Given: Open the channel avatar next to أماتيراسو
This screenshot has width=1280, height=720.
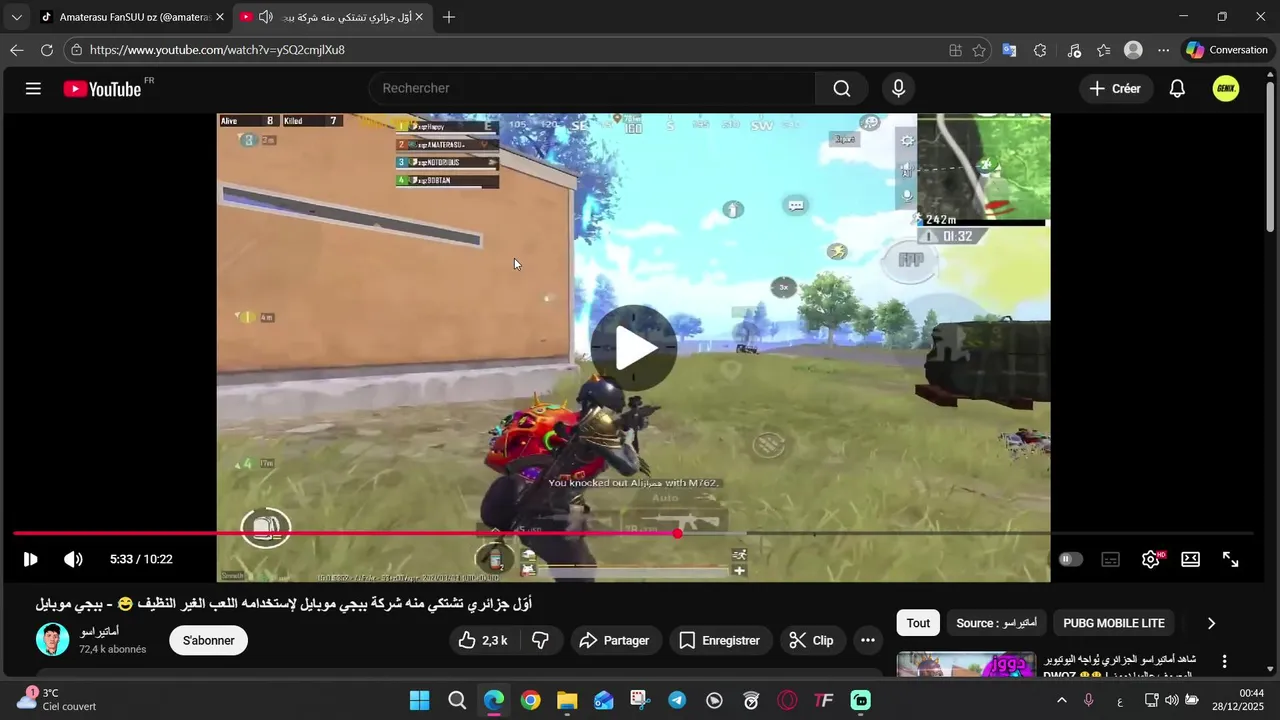Looking at the screenshot, I should pos(53,639).
